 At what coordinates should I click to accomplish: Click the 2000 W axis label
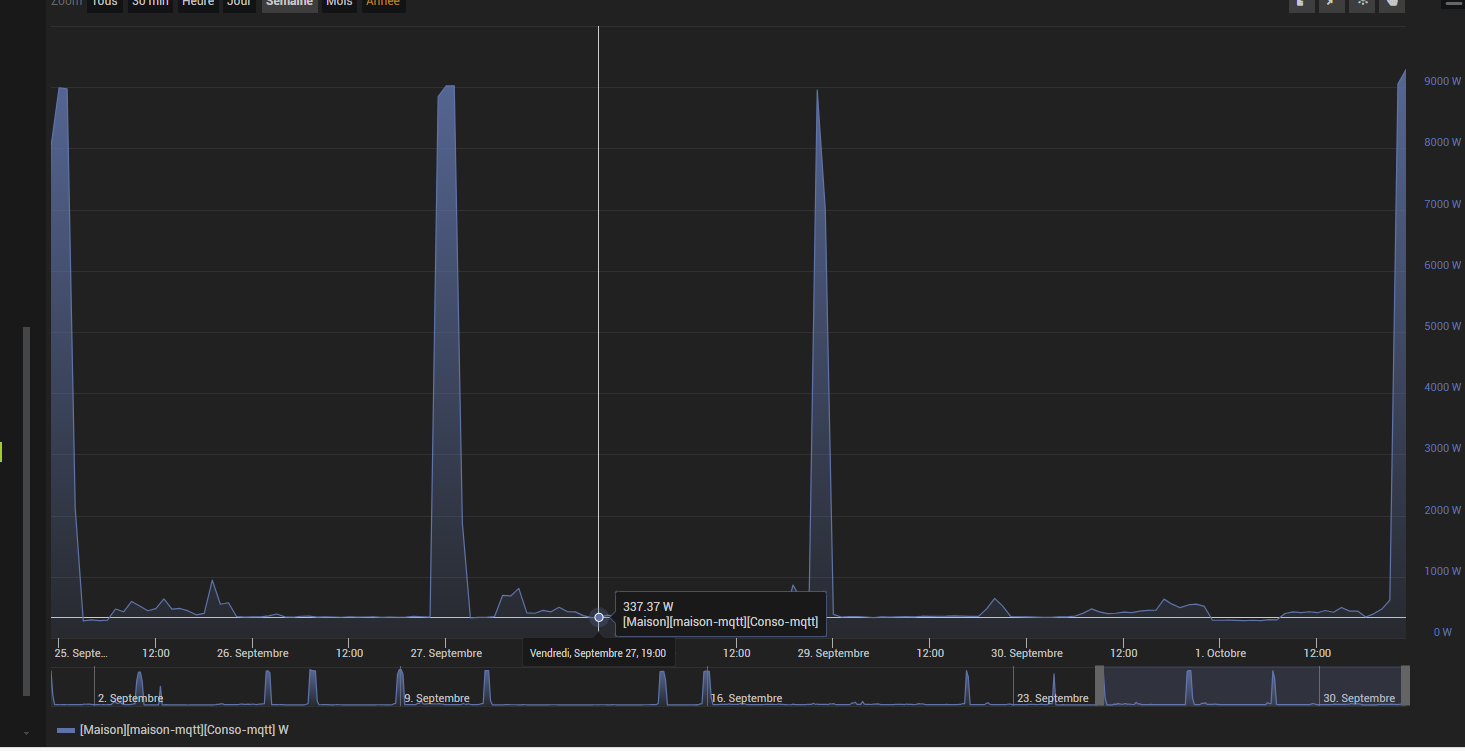pyautogui.click(x=1443, y=511)
